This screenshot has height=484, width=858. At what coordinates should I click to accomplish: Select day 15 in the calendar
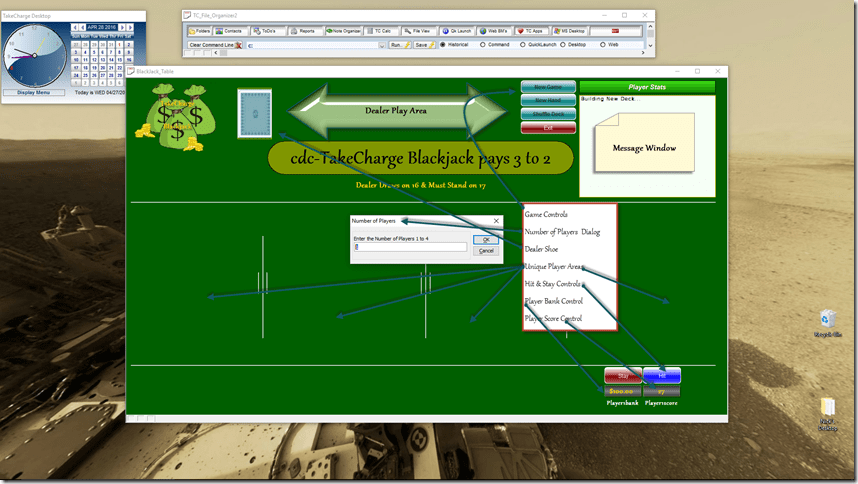[x=119, y=60]
